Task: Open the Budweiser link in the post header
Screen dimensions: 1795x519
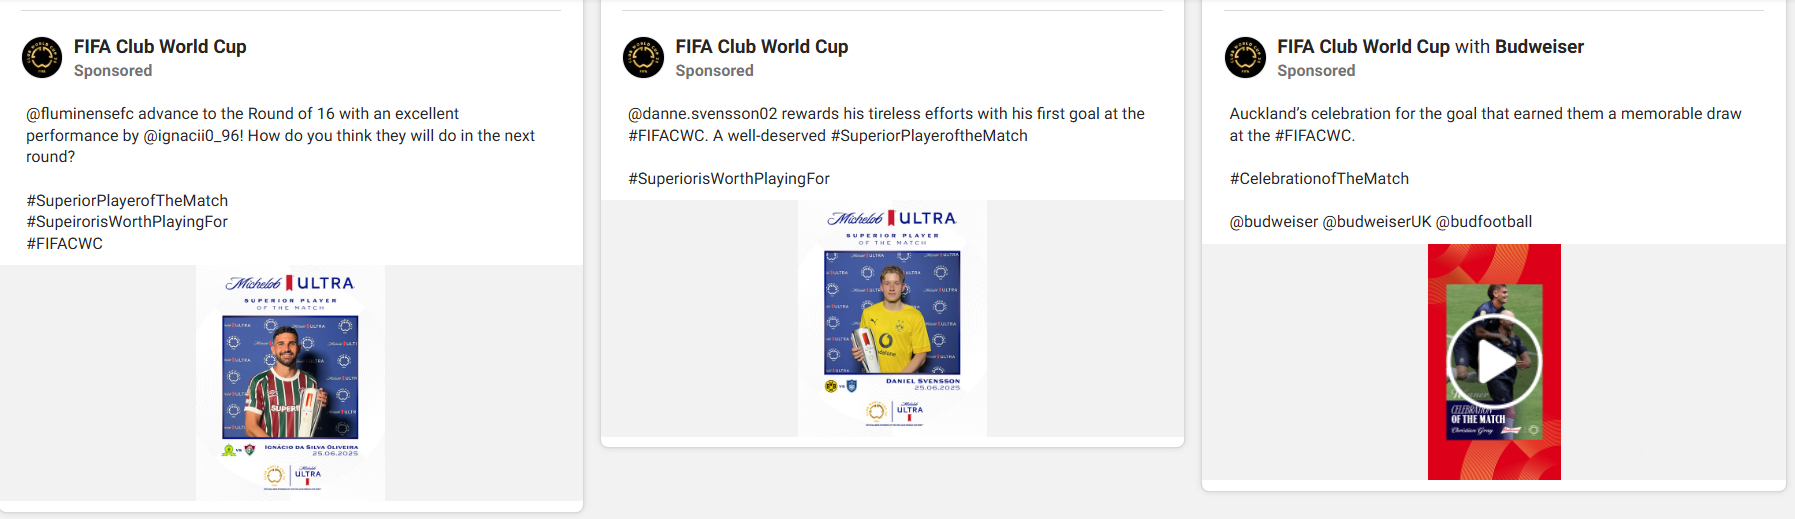Action: [1539, 47]
